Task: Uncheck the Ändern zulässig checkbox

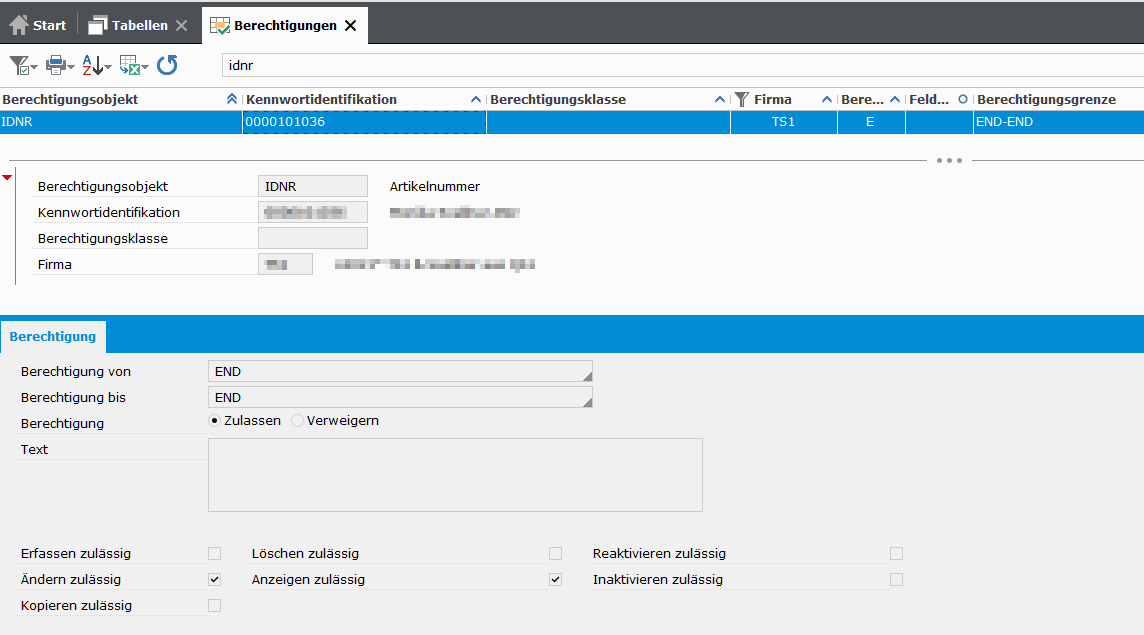Action: point(214,579)
